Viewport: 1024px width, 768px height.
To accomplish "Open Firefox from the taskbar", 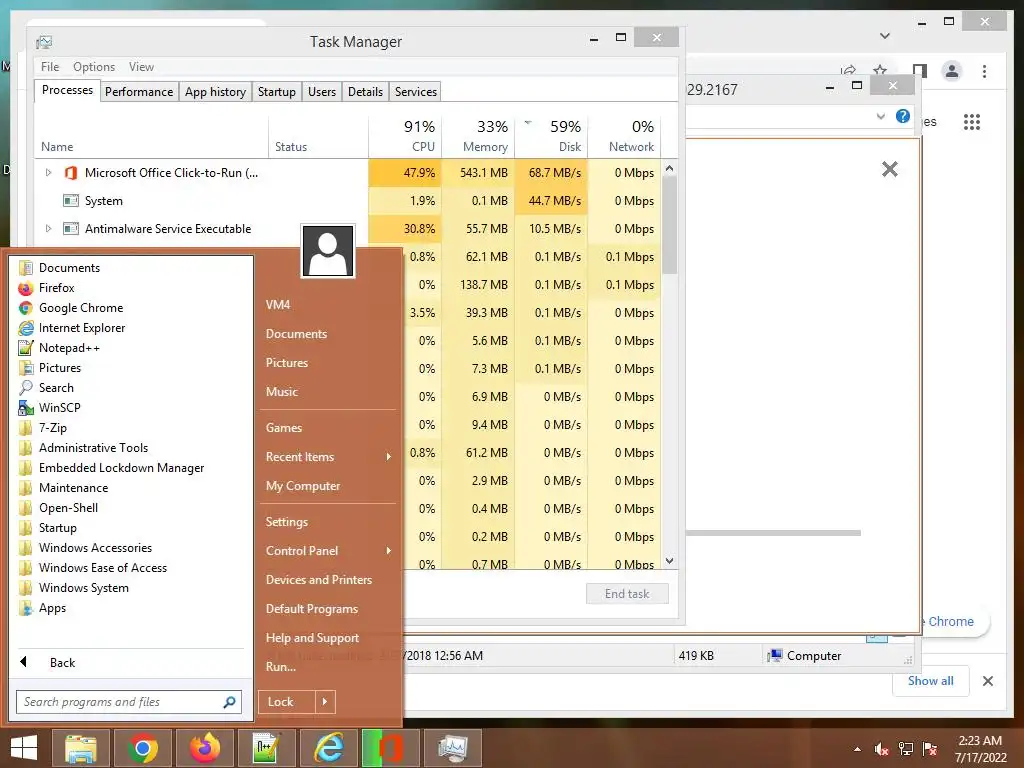I will point(204,748).
